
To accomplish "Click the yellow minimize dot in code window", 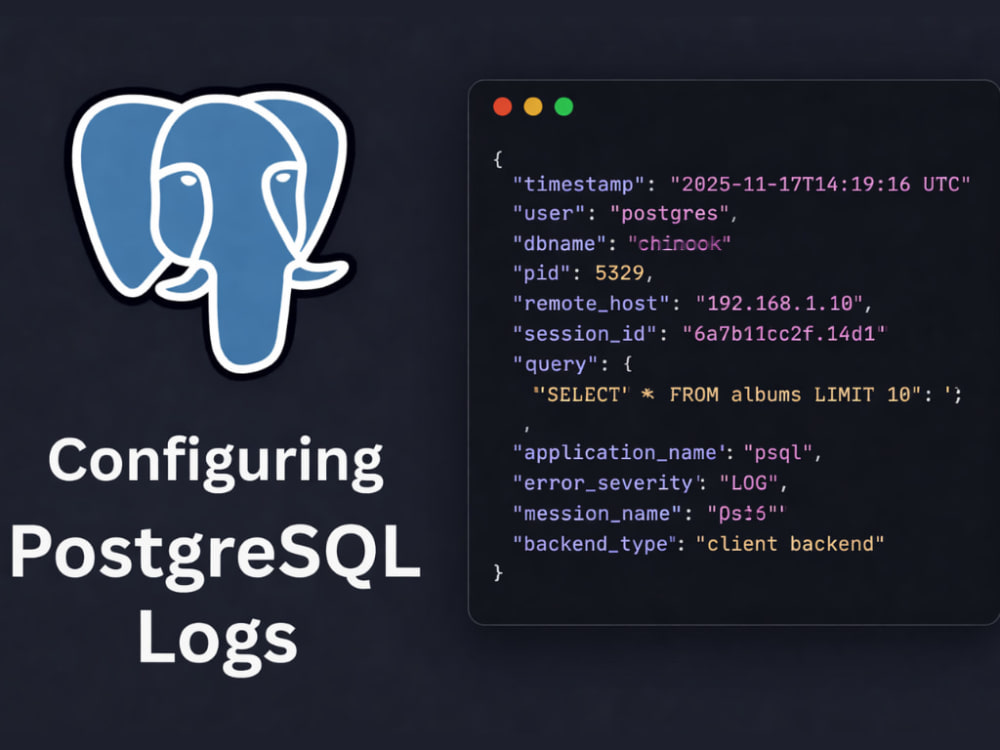I will 533,107.
